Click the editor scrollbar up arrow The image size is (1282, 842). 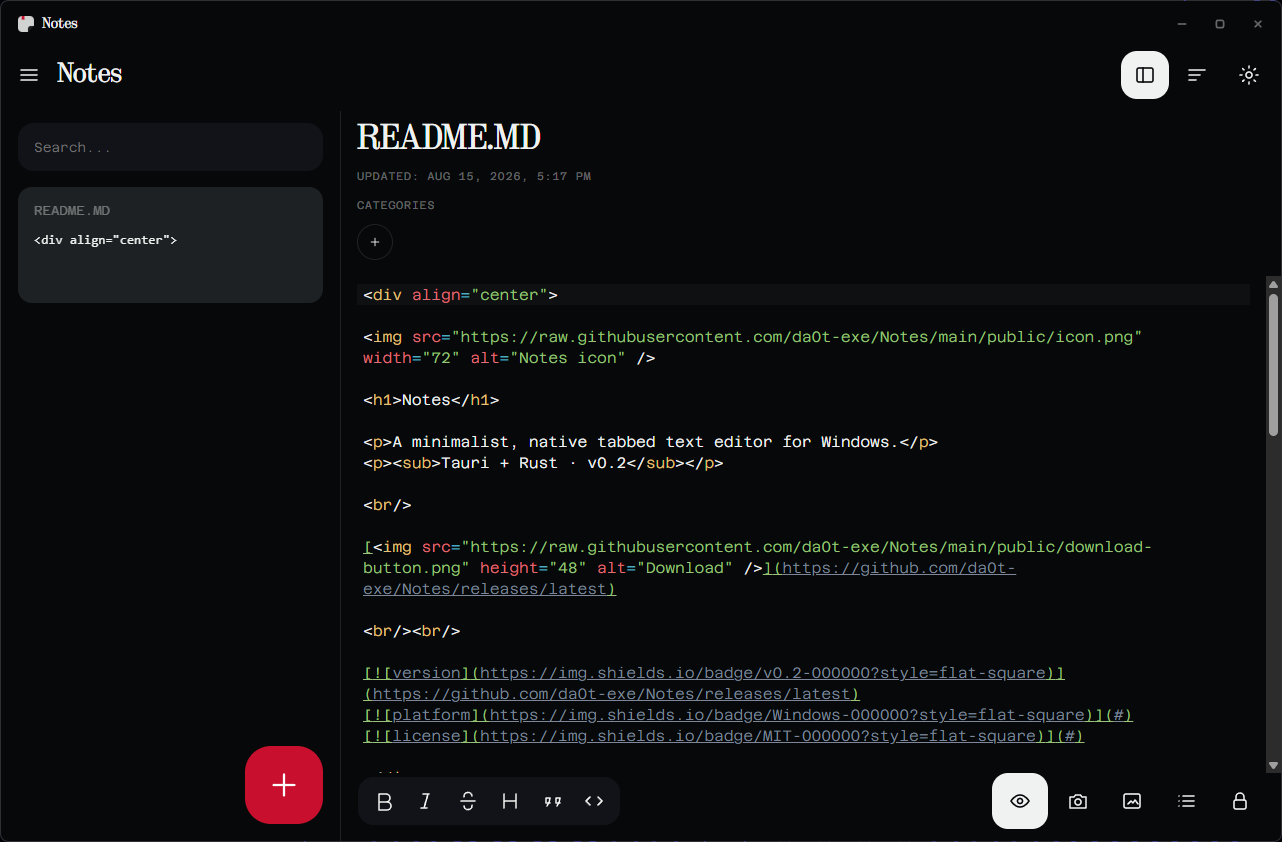(x=1273, y=284)
